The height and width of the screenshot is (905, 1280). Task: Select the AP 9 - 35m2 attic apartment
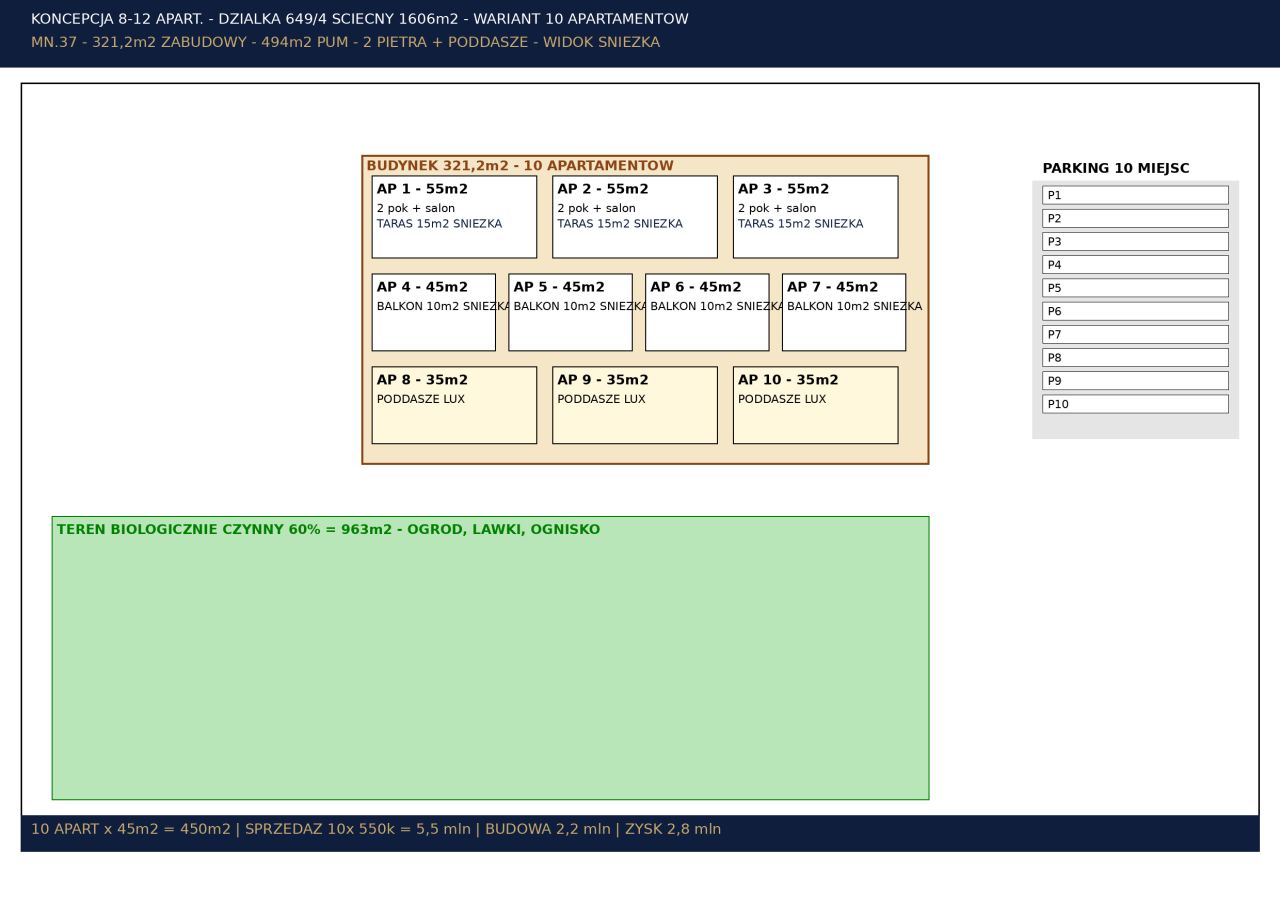coord(635,405)
